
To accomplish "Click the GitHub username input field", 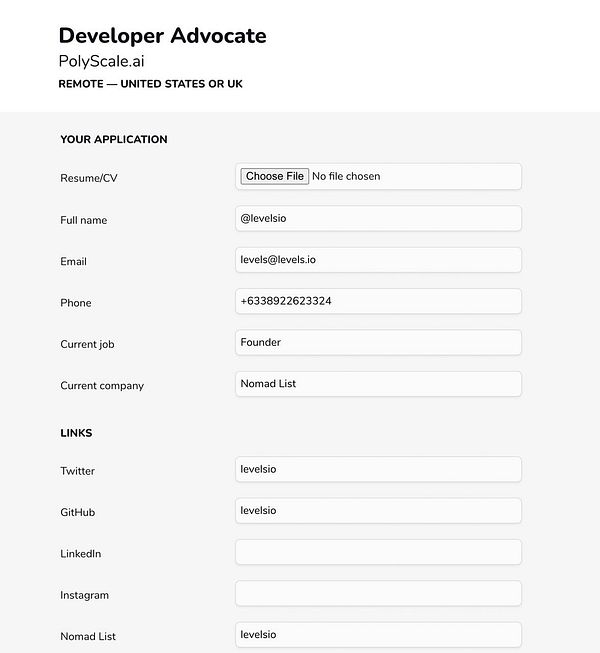I will pos(378,511).
